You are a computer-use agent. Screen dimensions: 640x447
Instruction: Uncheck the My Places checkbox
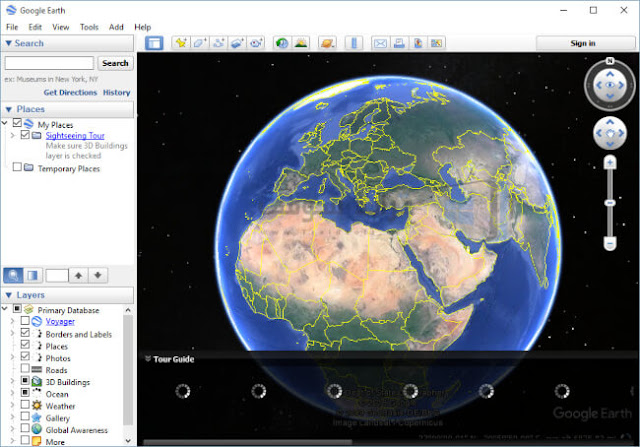click(x=17, y=122)
